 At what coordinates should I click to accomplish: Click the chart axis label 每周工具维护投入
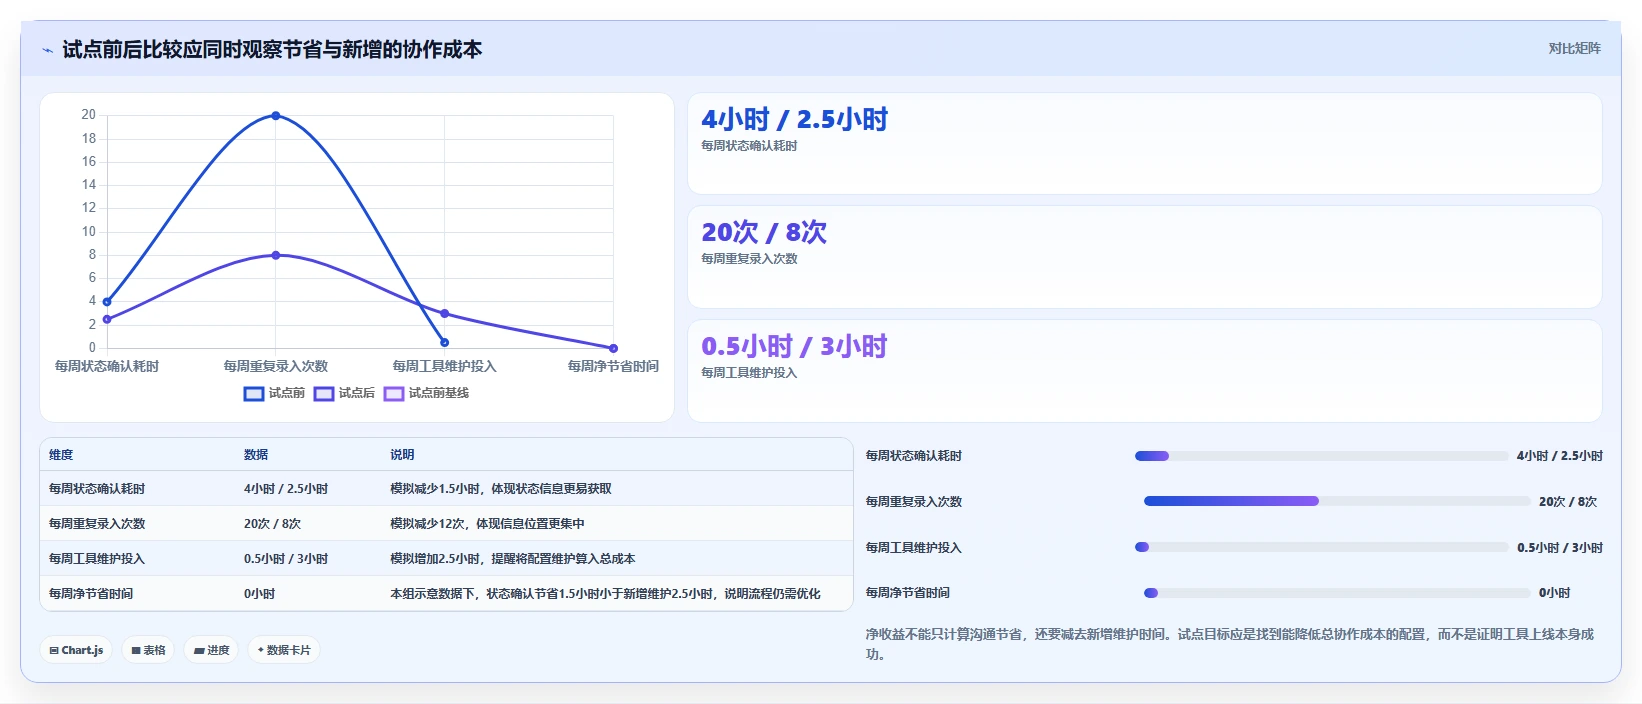444,366
